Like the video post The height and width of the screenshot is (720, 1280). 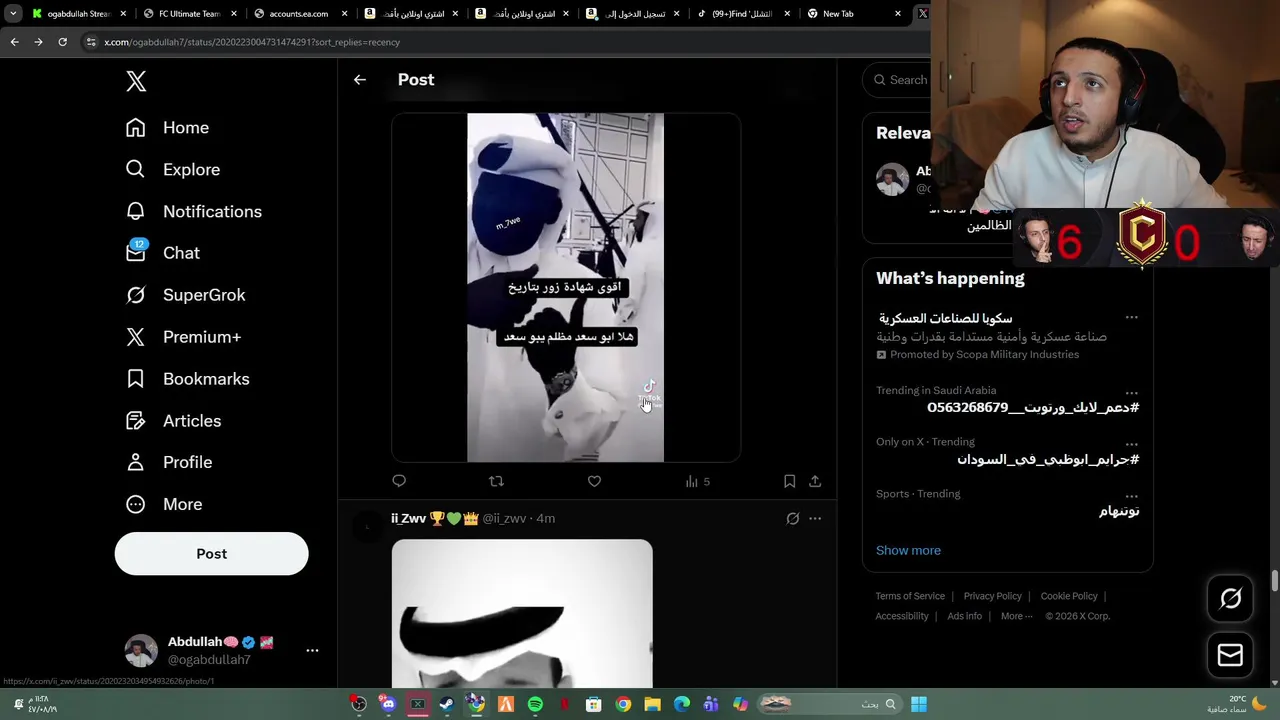[594, 481]
